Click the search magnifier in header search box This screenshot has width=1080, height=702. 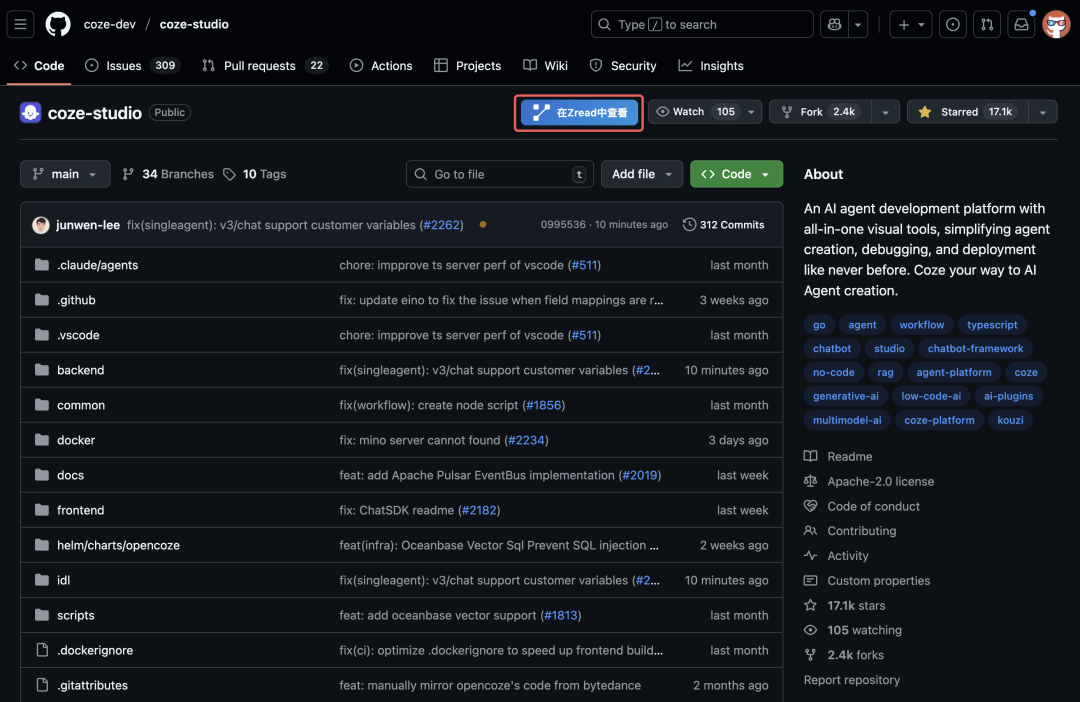[x=604, y=24]
